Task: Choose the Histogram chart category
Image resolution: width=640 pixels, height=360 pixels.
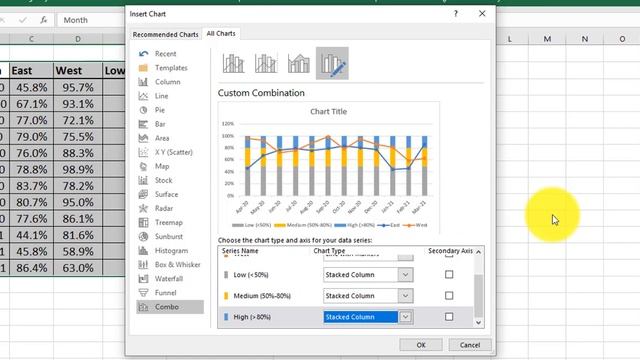Action: 170,251
